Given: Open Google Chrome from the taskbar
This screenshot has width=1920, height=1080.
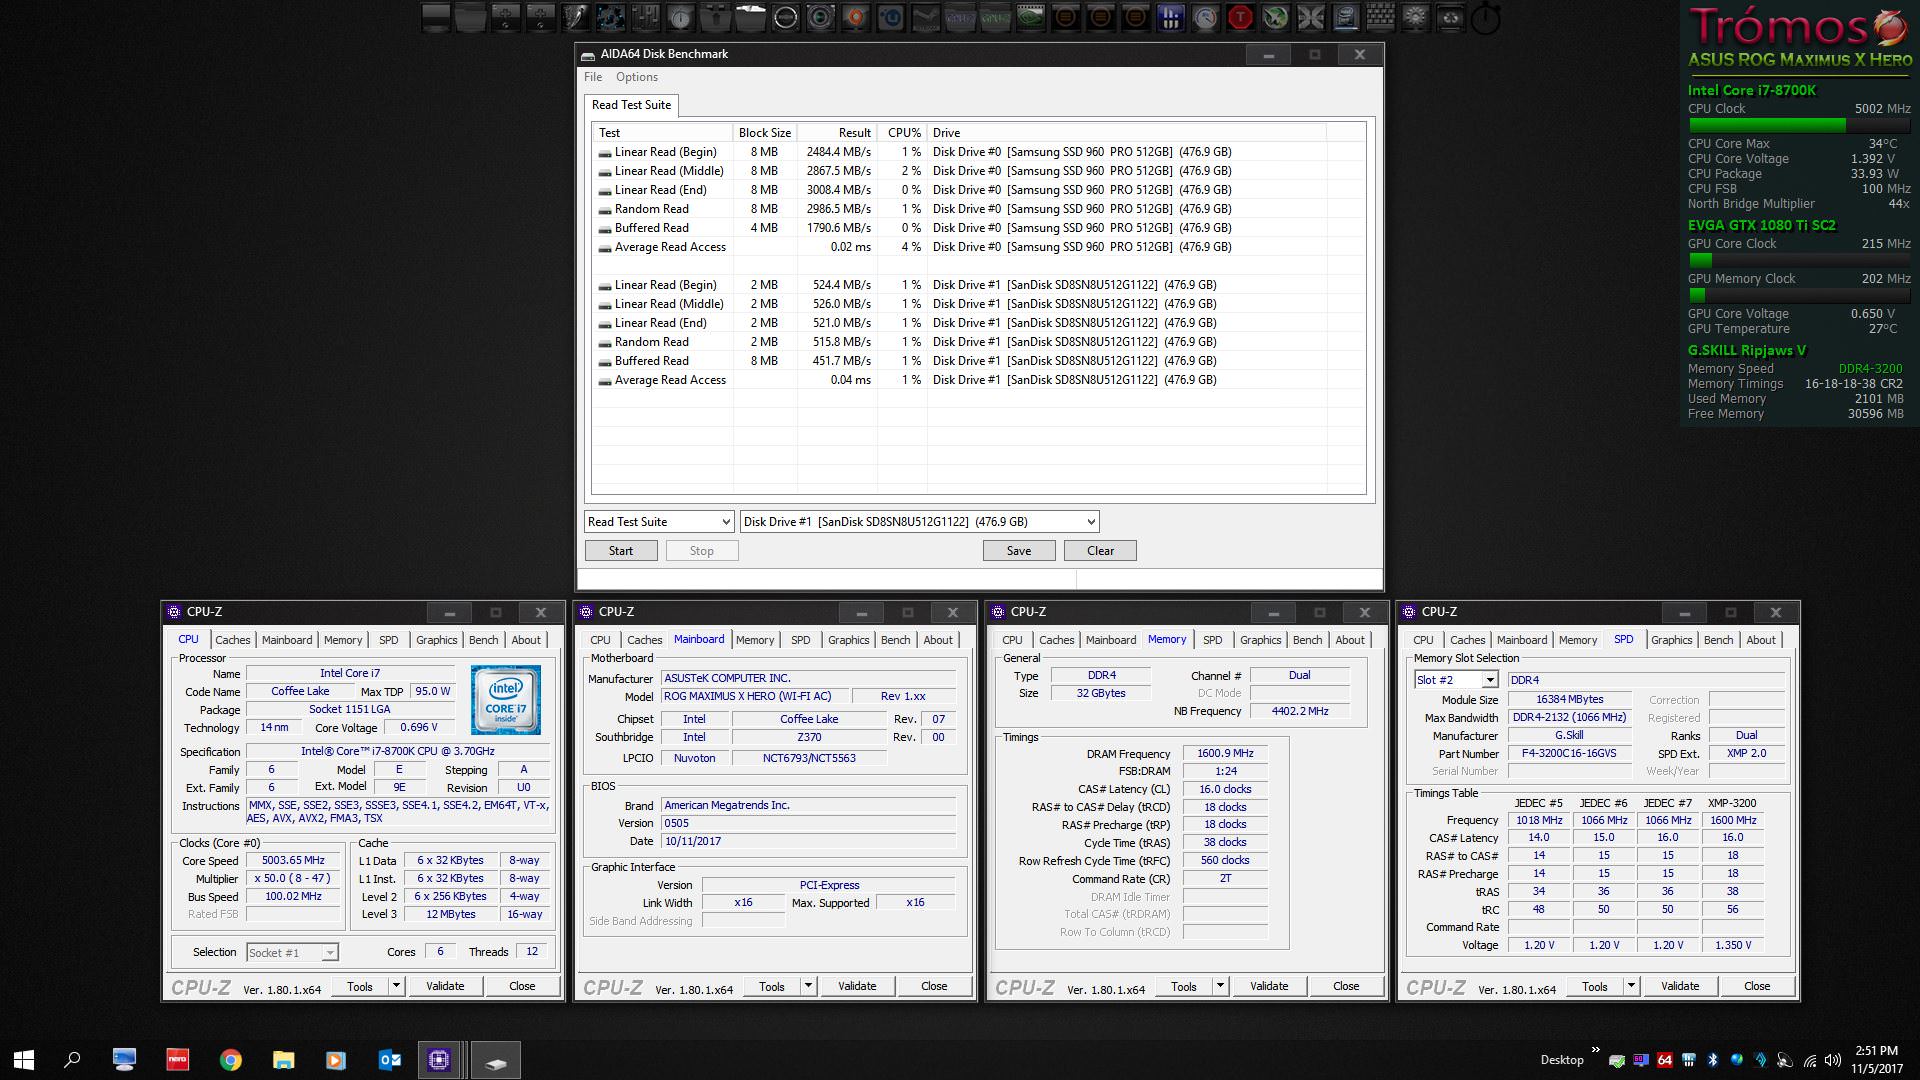Looking at the screenshot, I should click(230, 1060).
